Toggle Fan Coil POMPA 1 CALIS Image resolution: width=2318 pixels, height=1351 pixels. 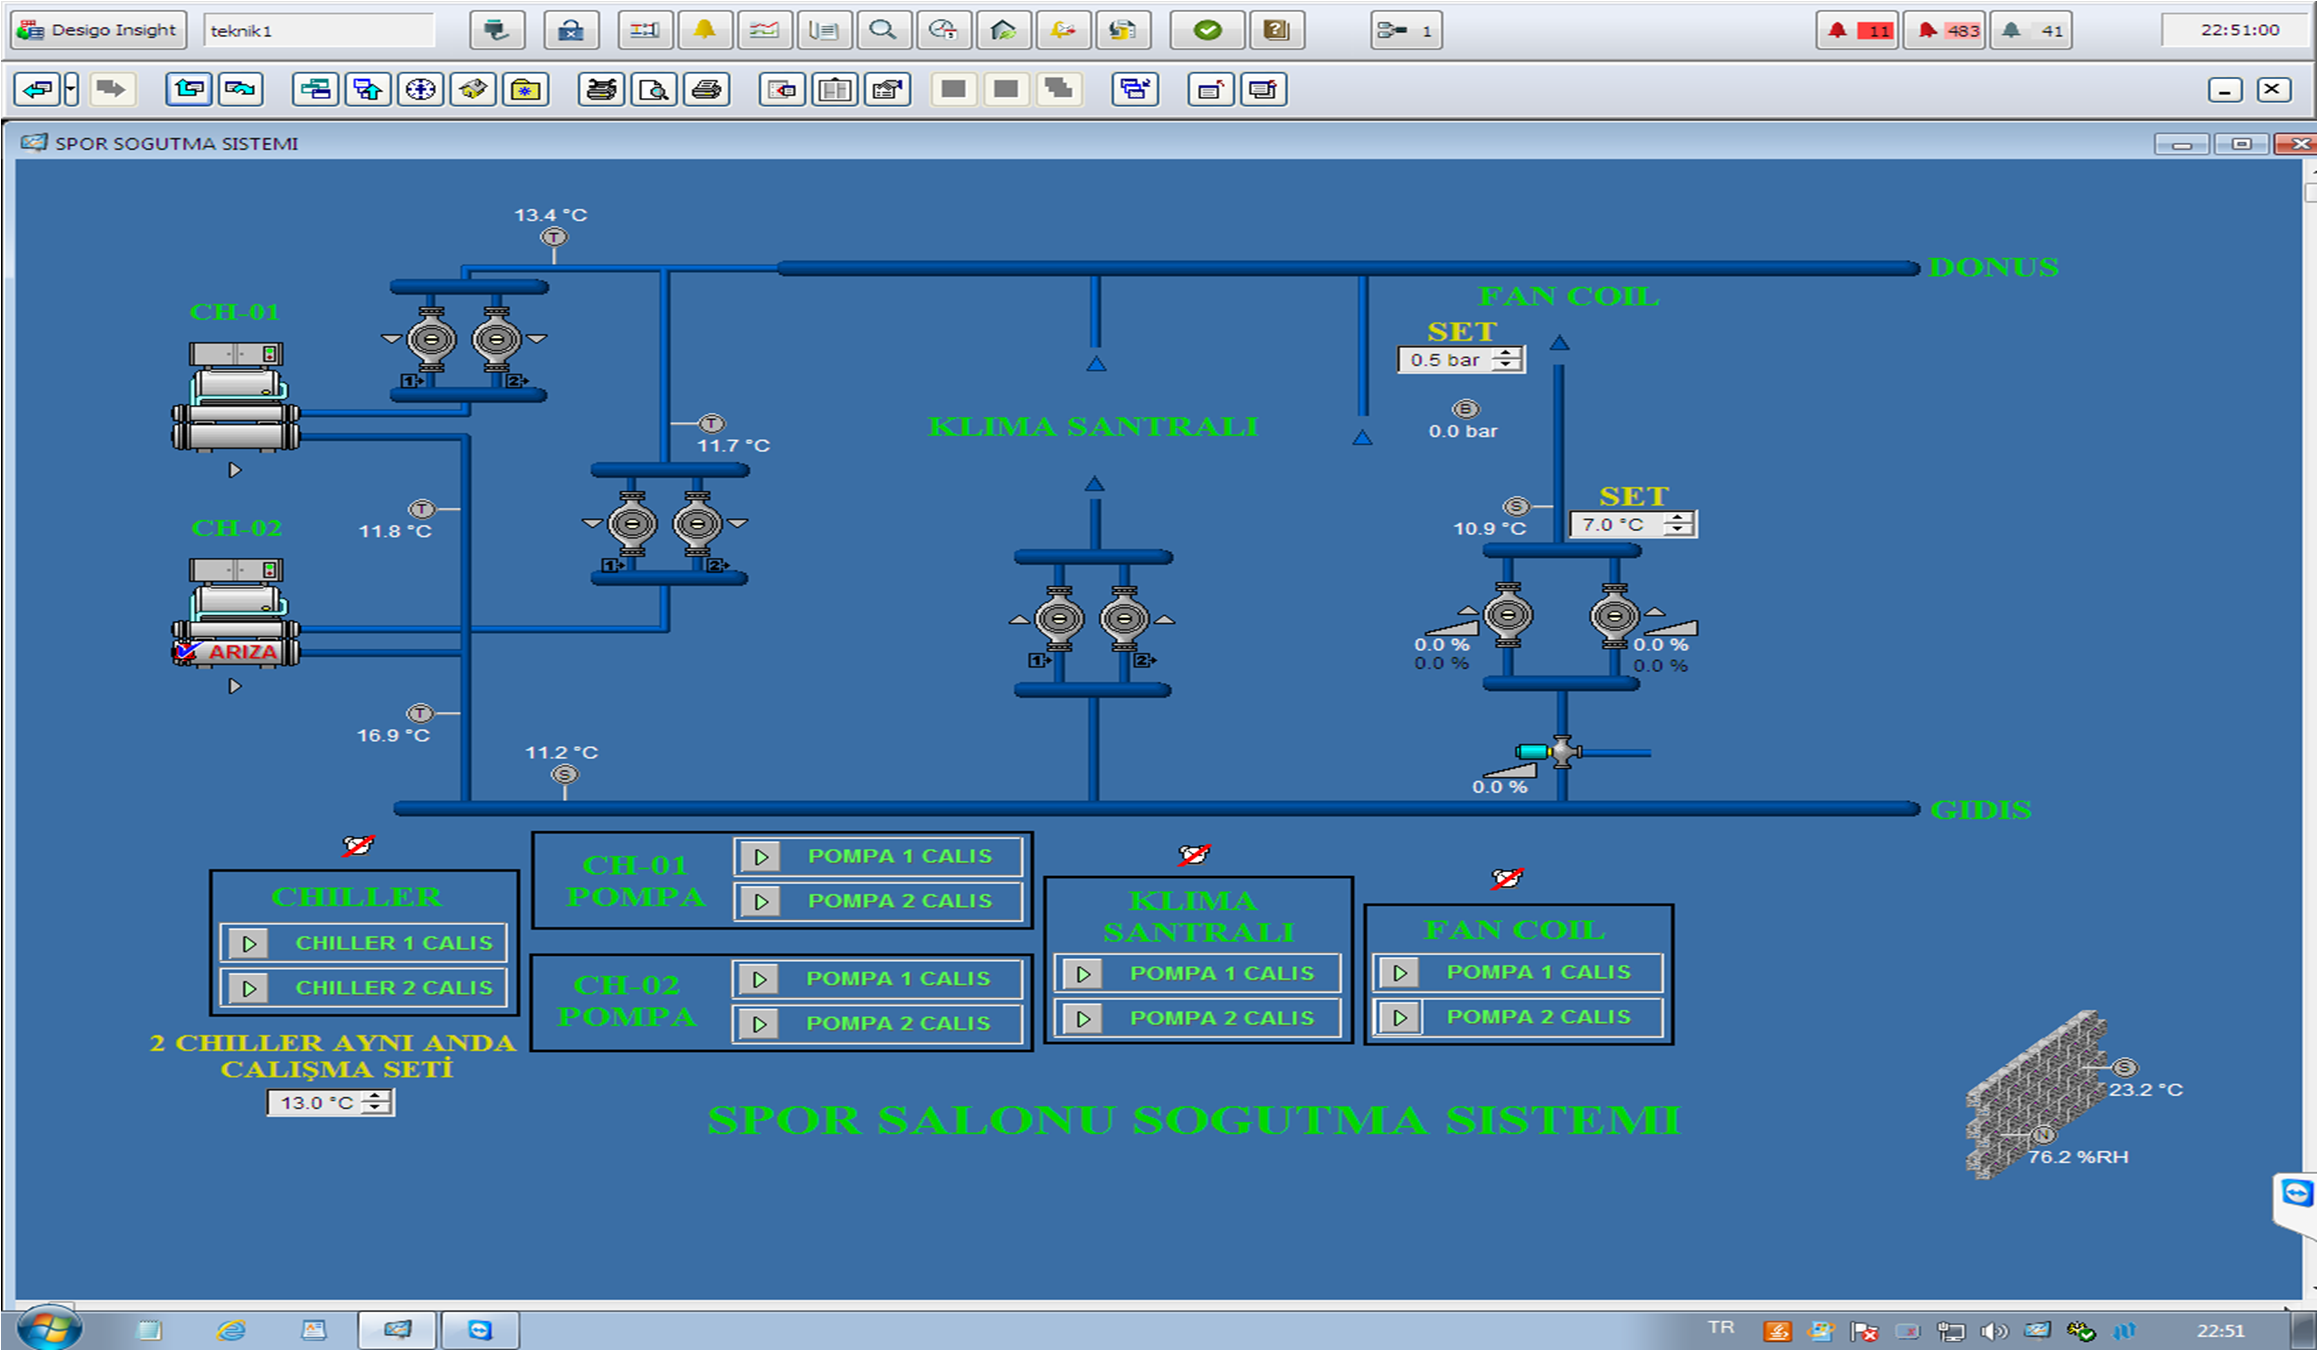pyautogui.click(x=1400, y=972)
